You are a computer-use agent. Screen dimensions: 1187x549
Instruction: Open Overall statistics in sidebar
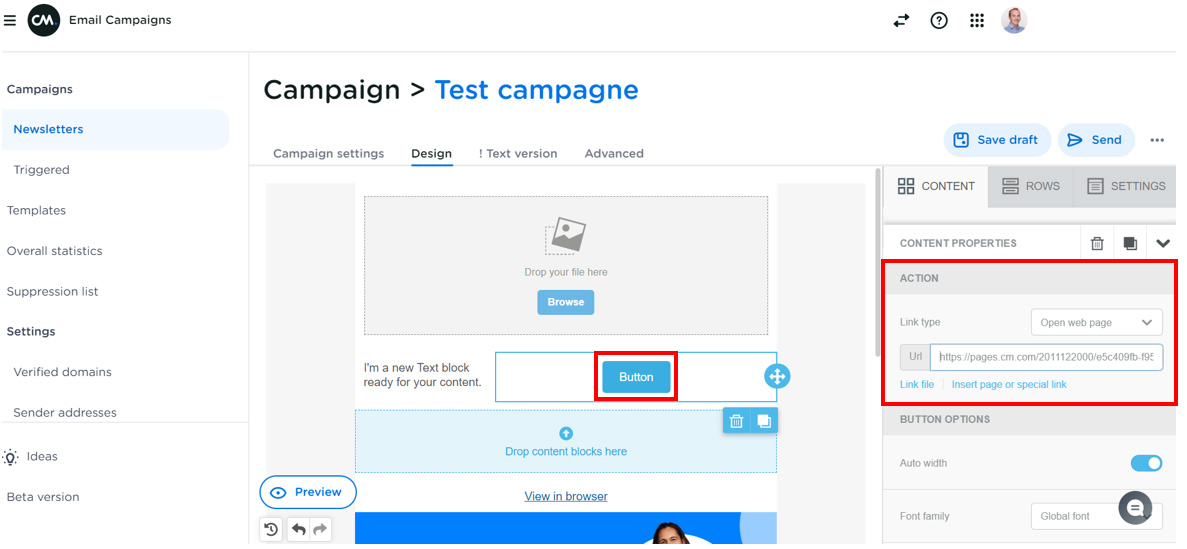(55, 251)
